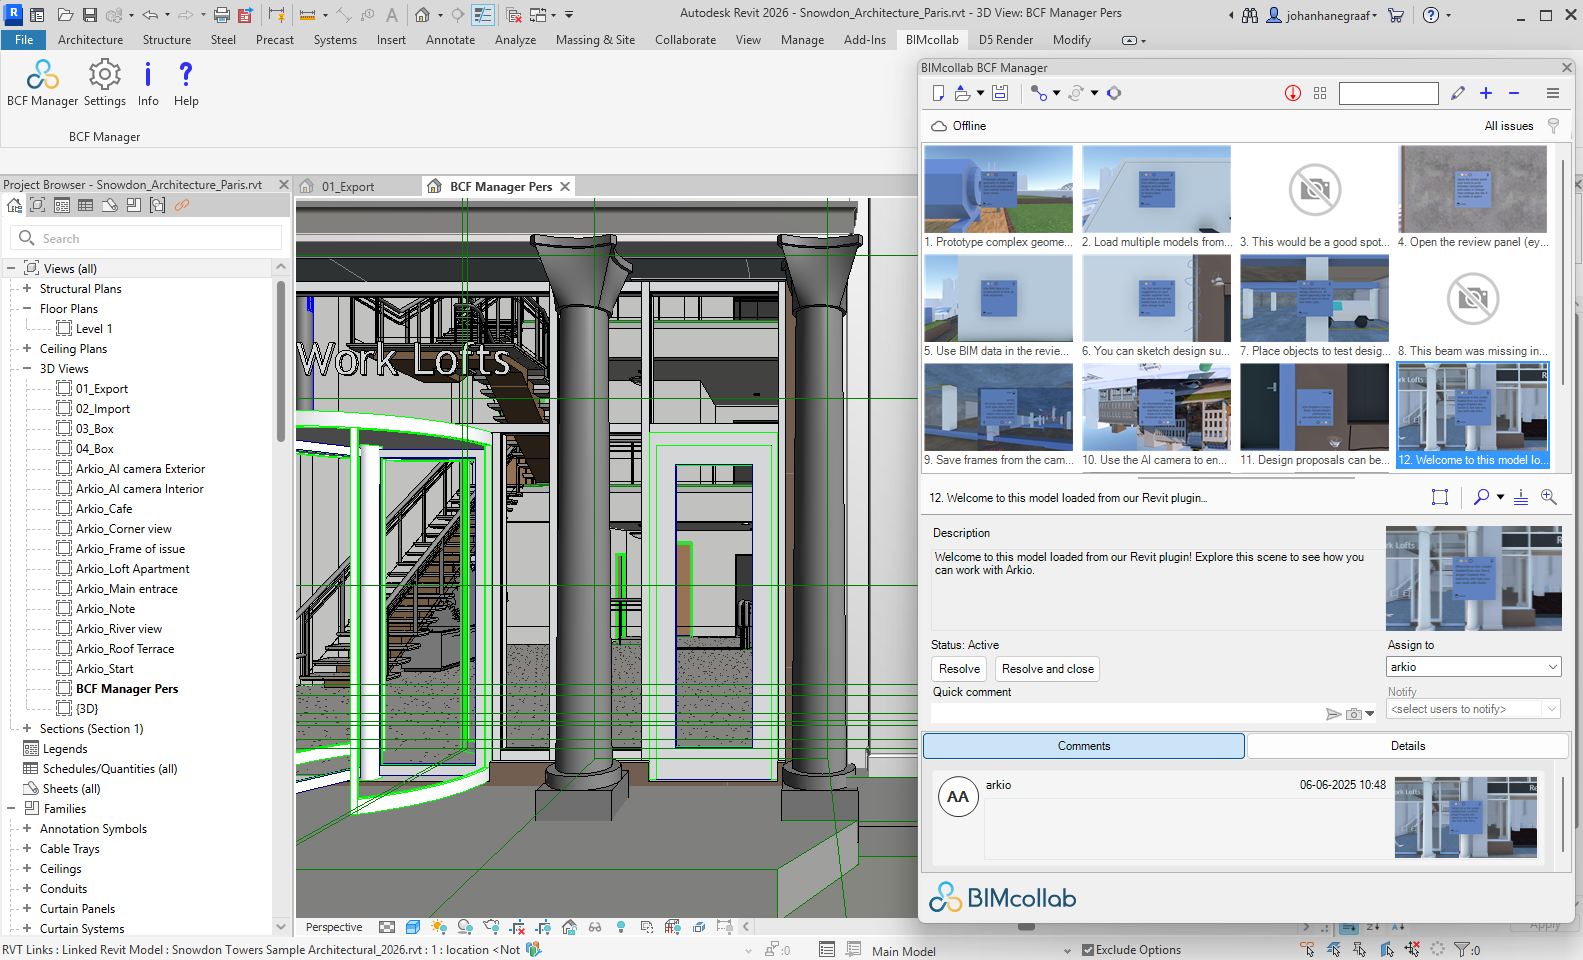Select issue 10 Use the AI camera thumbnail
1583x960 pixels.
click(1156, 416)
